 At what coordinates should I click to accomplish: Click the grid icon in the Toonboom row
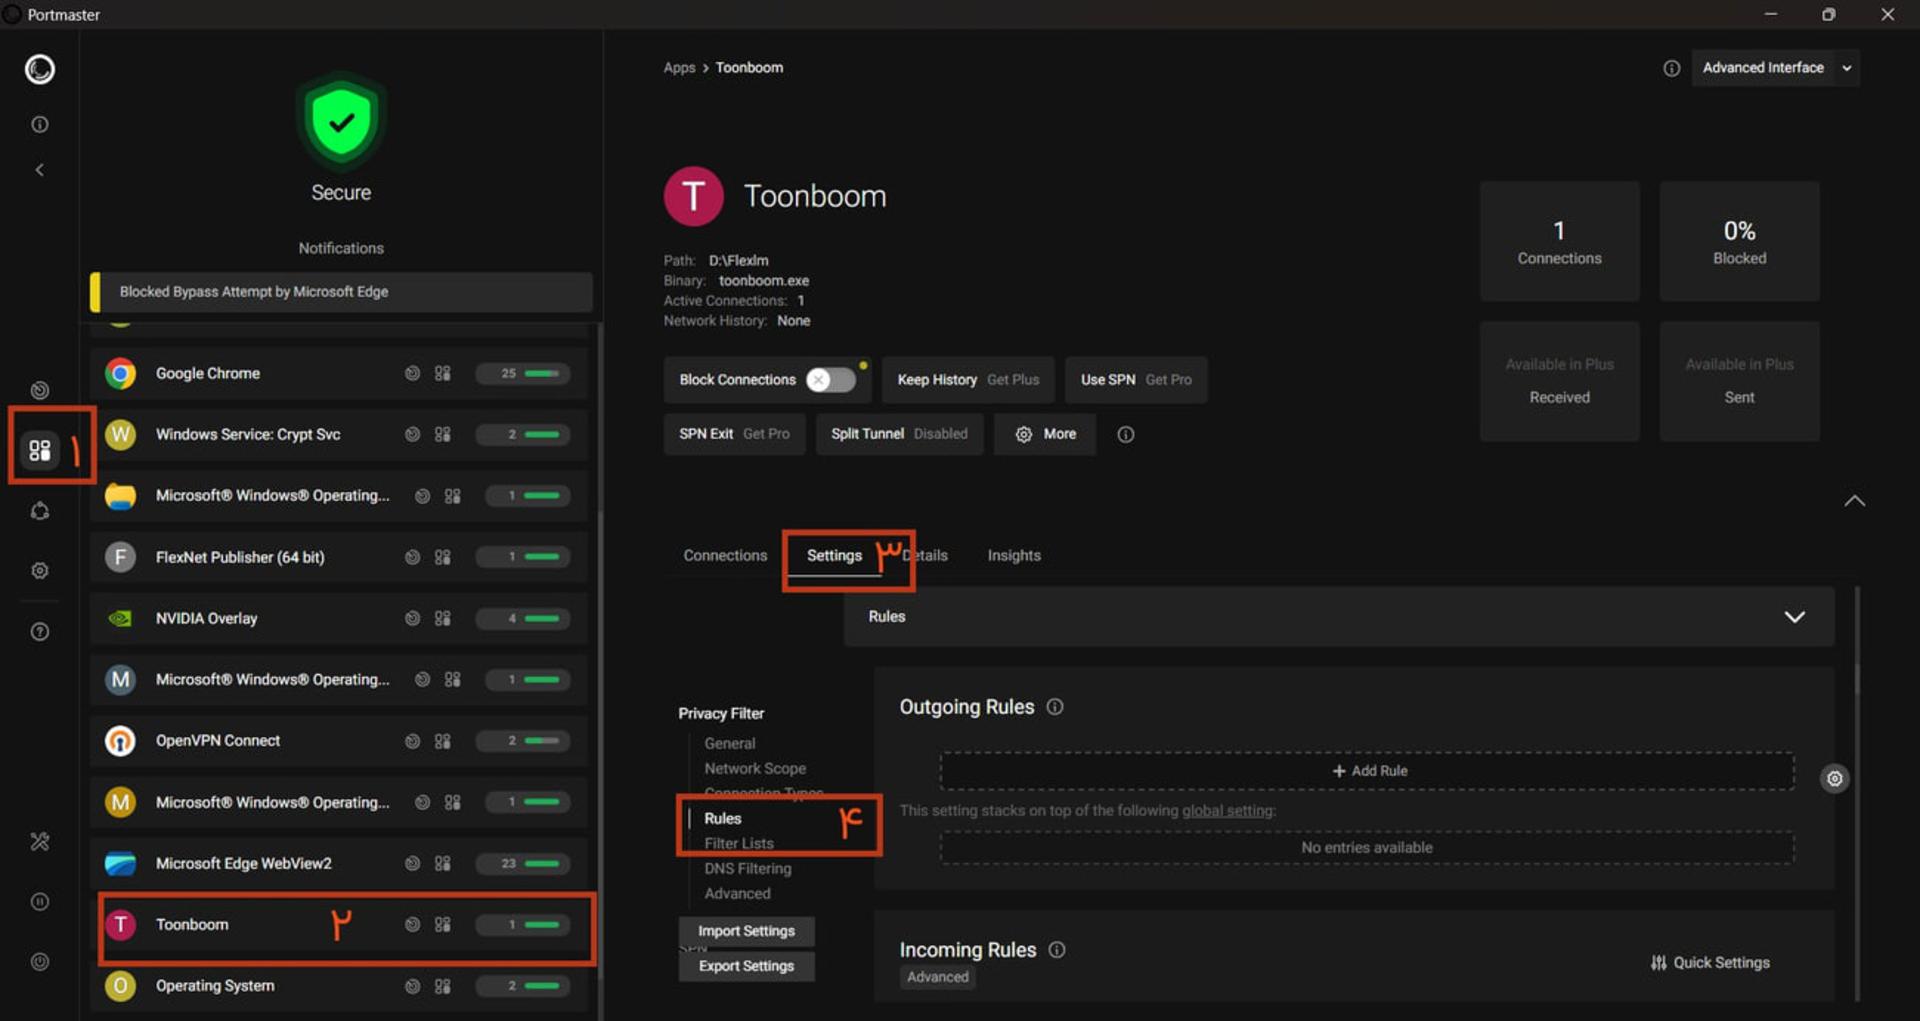(x=442, y=925)
